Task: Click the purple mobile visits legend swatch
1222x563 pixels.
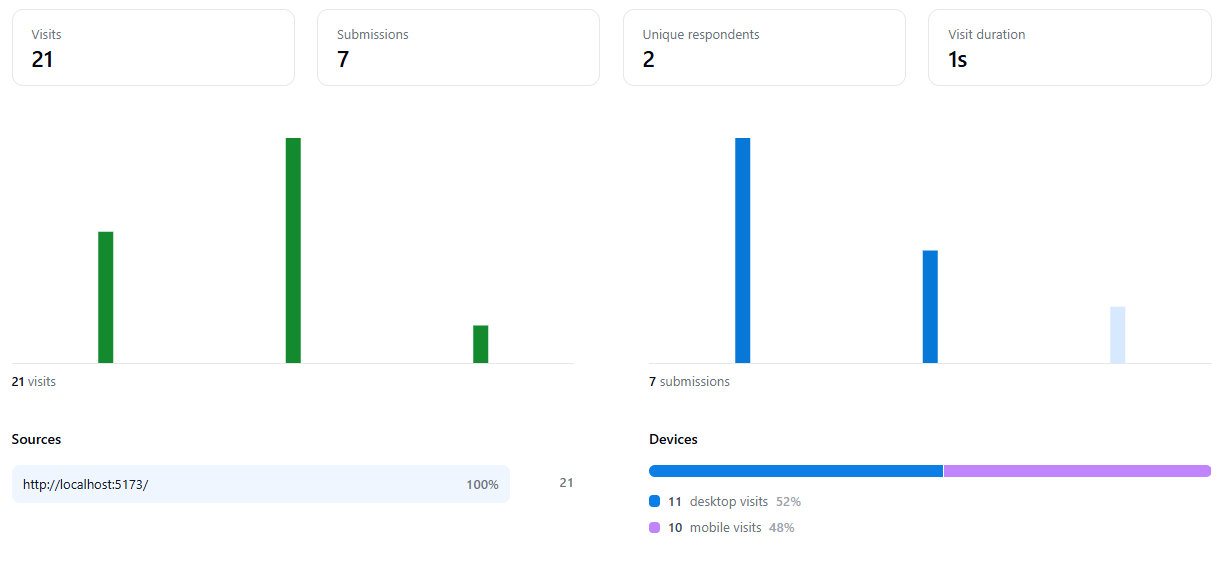Action: (x=655, y=527)
